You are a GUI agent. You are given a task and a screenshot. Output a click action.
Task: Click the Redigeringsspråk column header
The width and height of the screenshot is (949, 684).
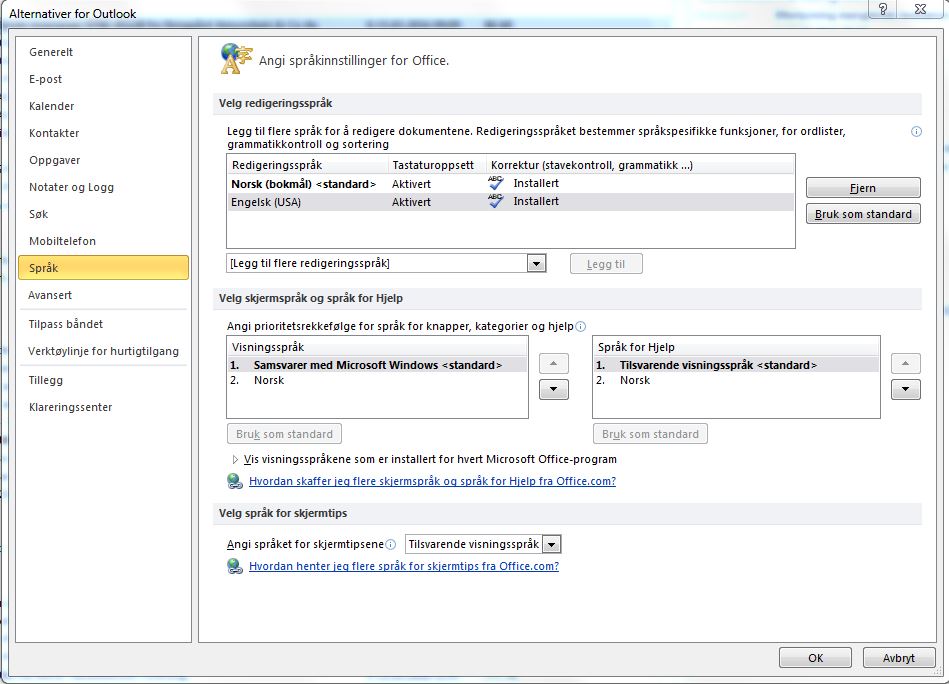tap(307, 165)
